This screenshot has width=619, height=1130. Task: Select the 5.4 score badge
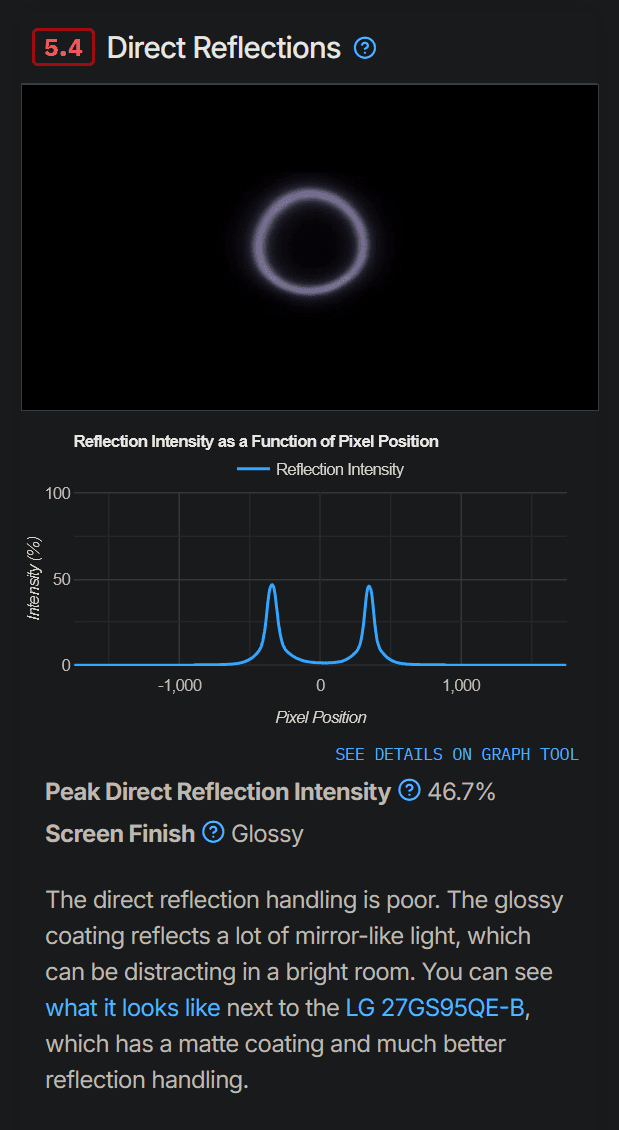(x=63, y=46)
